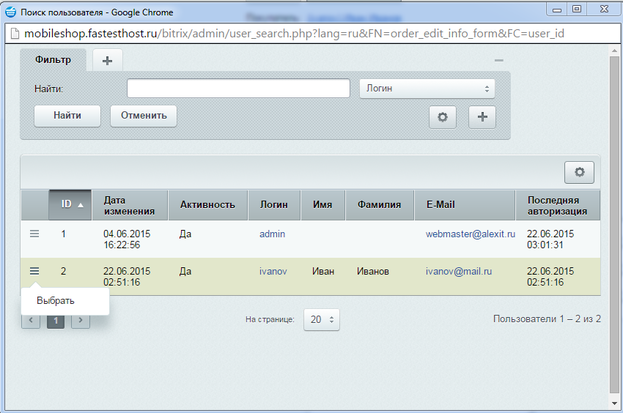This screenshot has height=413, width=623.
Task: Click surname cell Иванов
Action: click(373, 271)
